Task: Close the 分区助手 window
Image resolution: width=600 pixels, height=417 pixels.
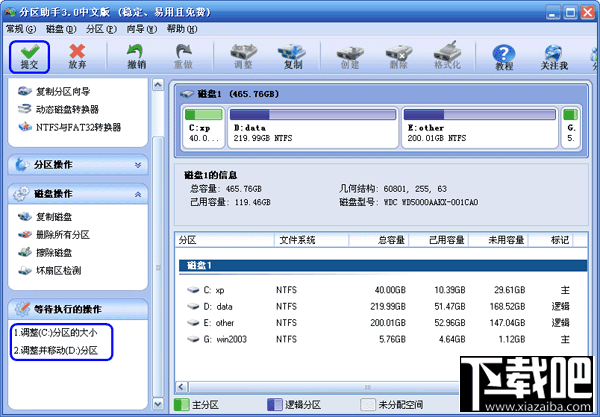Action: pos(588,13)
